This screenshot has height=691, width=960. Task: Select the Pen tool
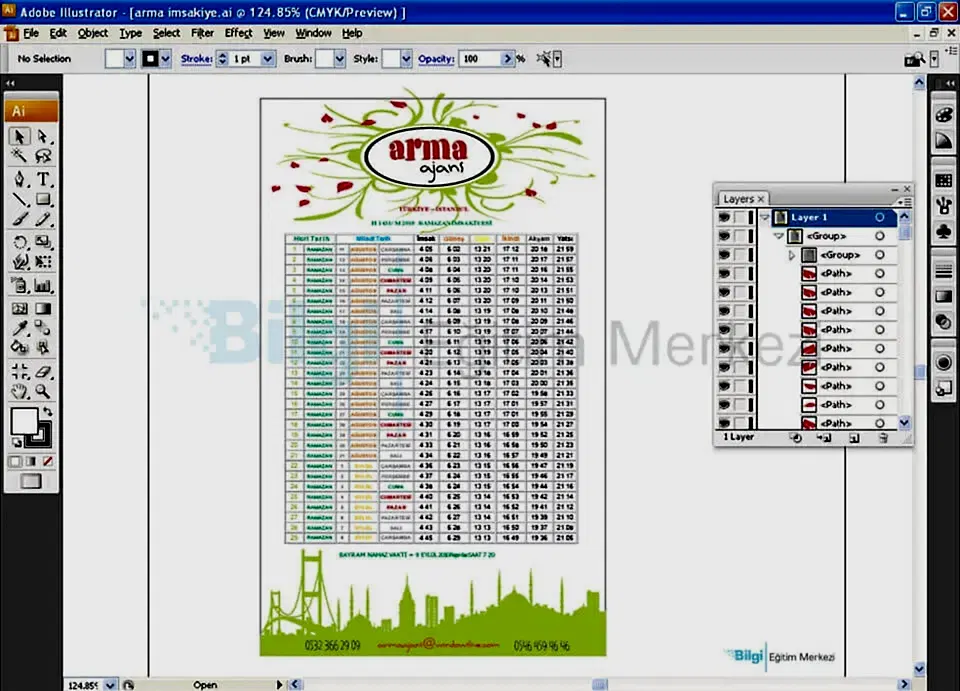pyautogui.click(x=20, y=179)
